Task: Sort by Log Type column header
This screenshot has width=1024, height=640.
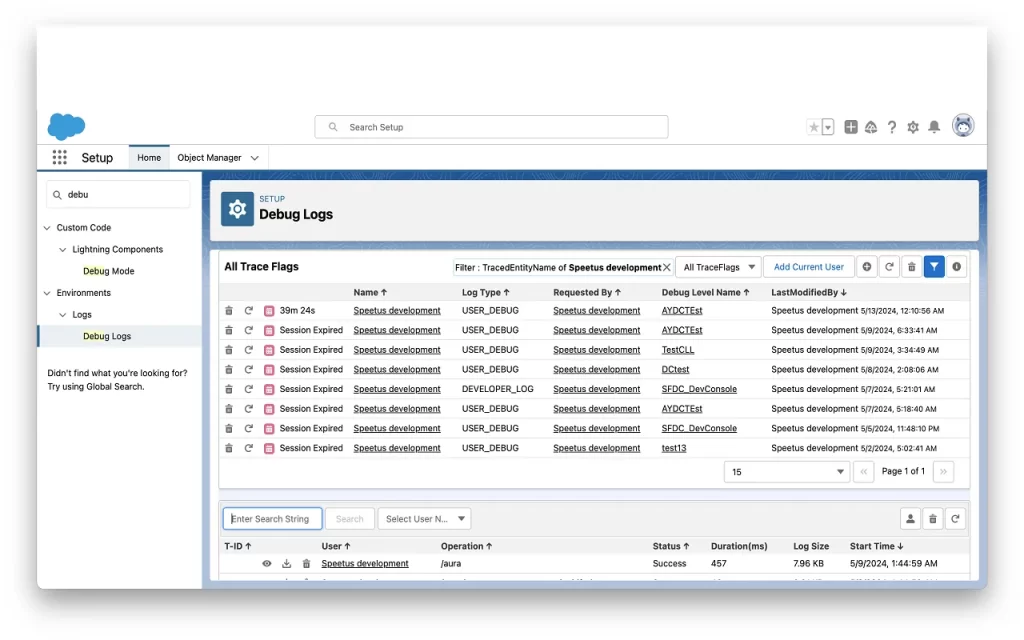Action: pos(485,293)
